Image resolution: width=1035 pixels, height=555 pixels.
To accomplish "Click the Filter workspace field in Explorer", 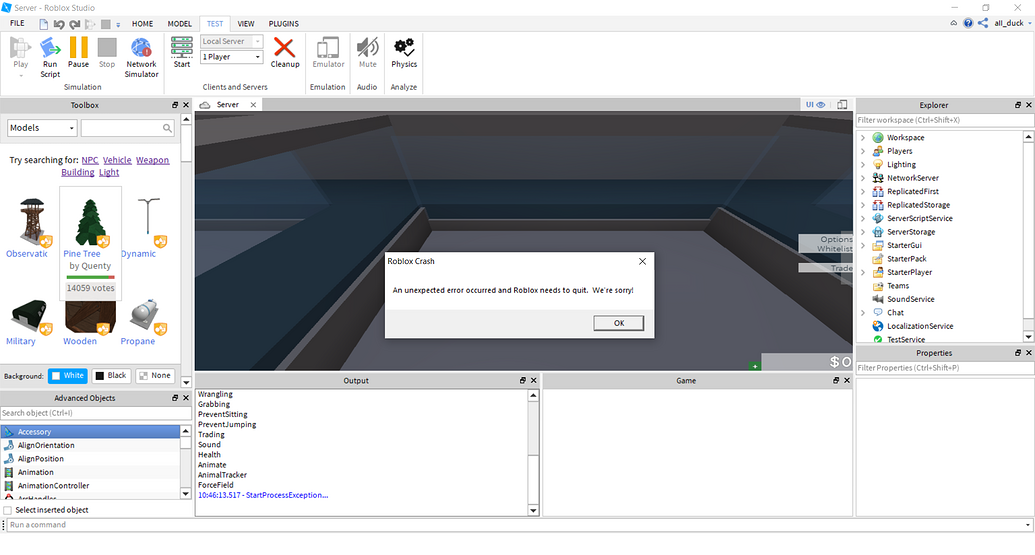I will coord(945,120).
